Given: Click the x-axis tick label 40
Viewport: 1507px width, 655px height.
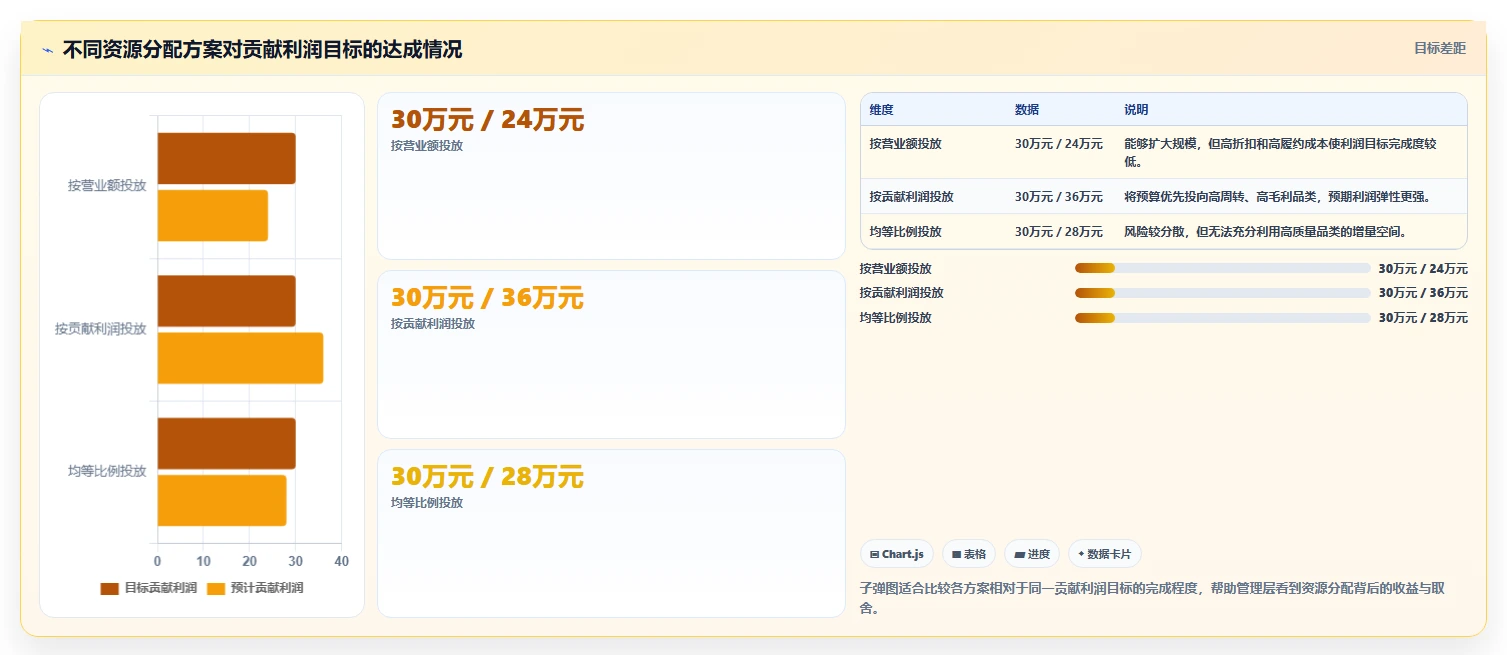Looking at the screenshot, I should [341, 561].
